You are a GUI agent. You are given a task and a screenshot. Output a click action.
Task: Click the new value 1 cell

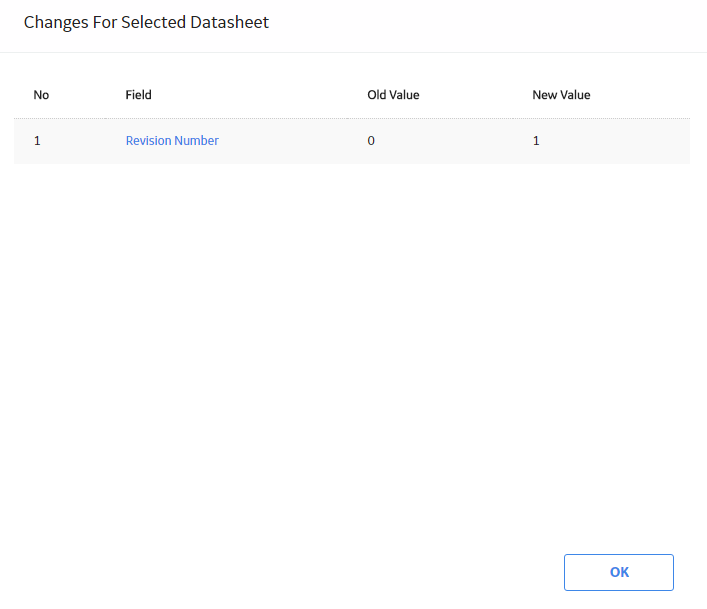click(x=536, y=141)
